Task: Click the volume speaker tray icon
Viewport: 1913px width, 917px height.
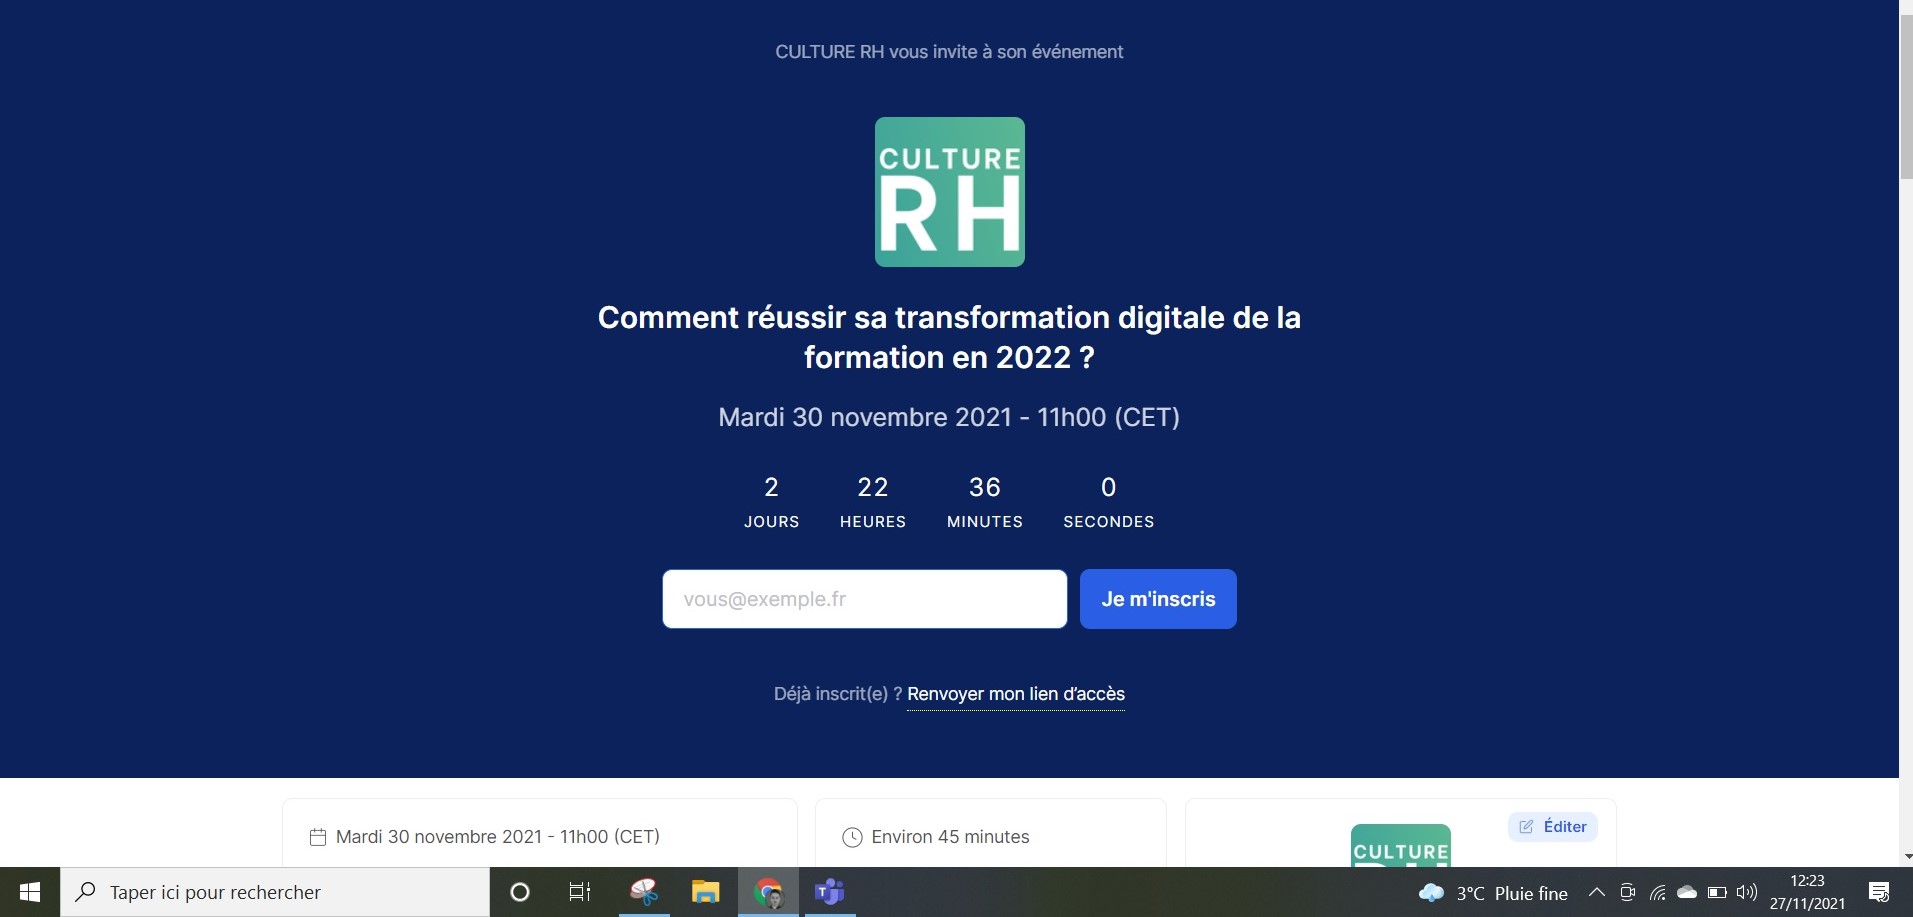Action: click(x=1747, y=893)
